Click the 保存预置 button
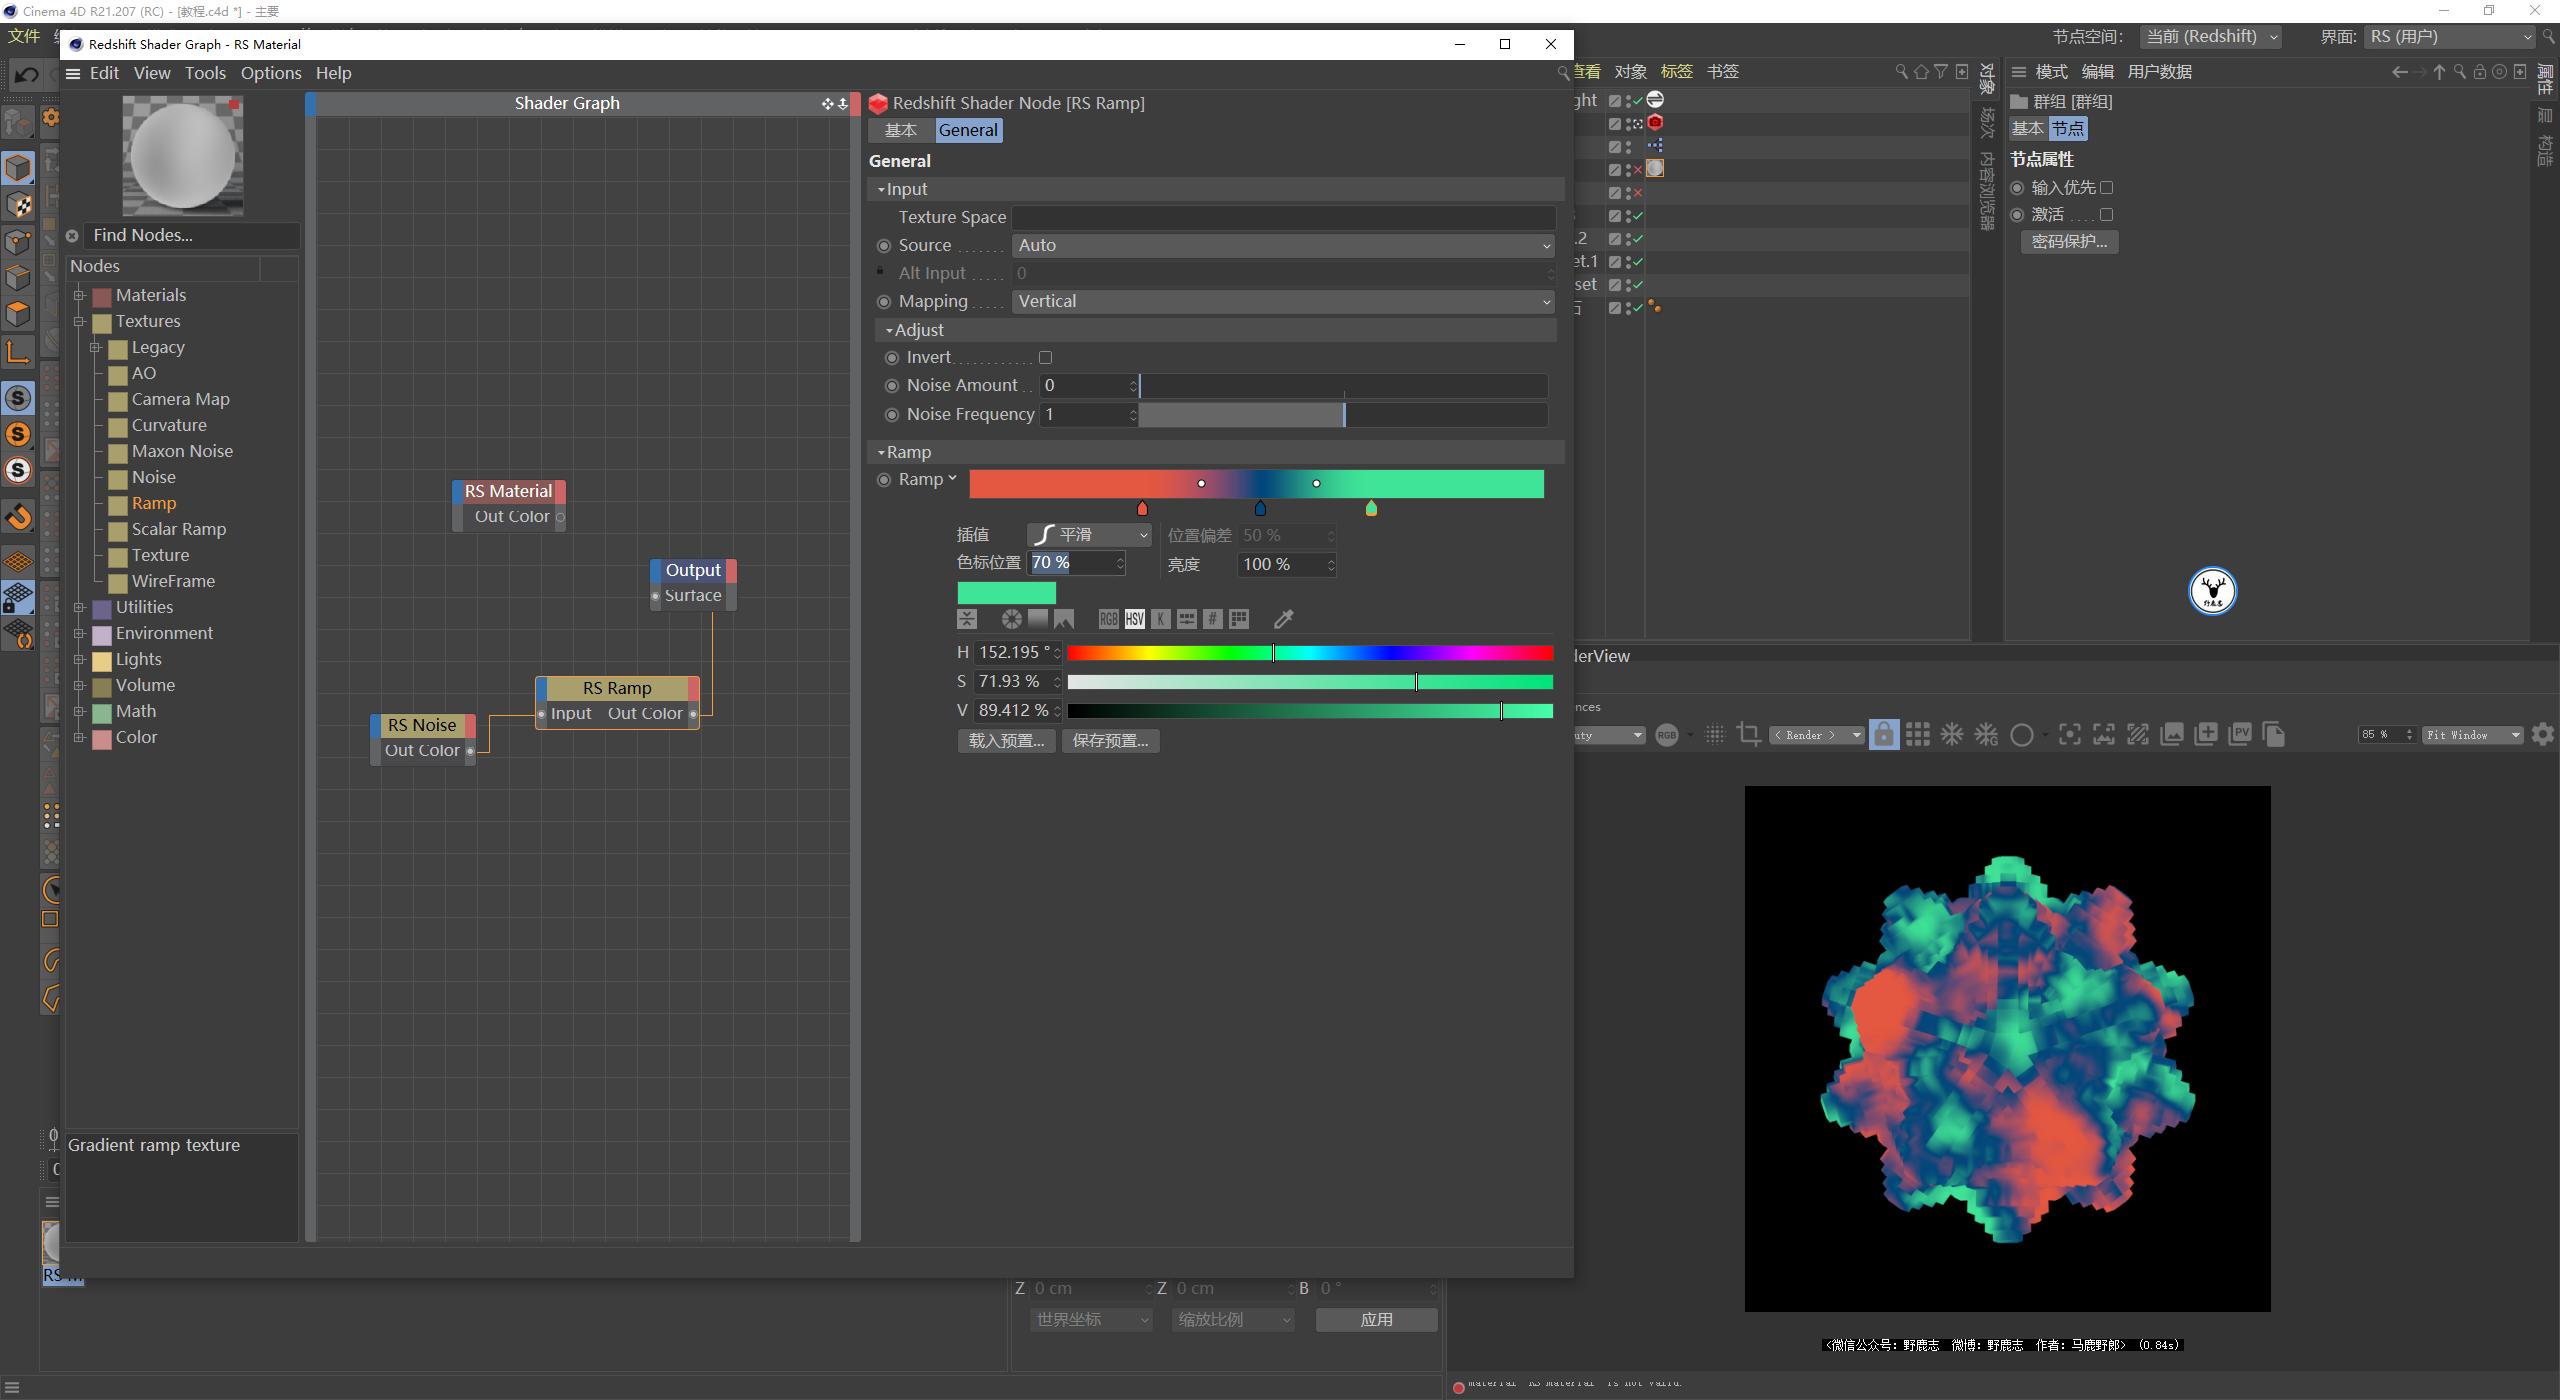Screen dimensions: 2560x1400 [1109, 740]
